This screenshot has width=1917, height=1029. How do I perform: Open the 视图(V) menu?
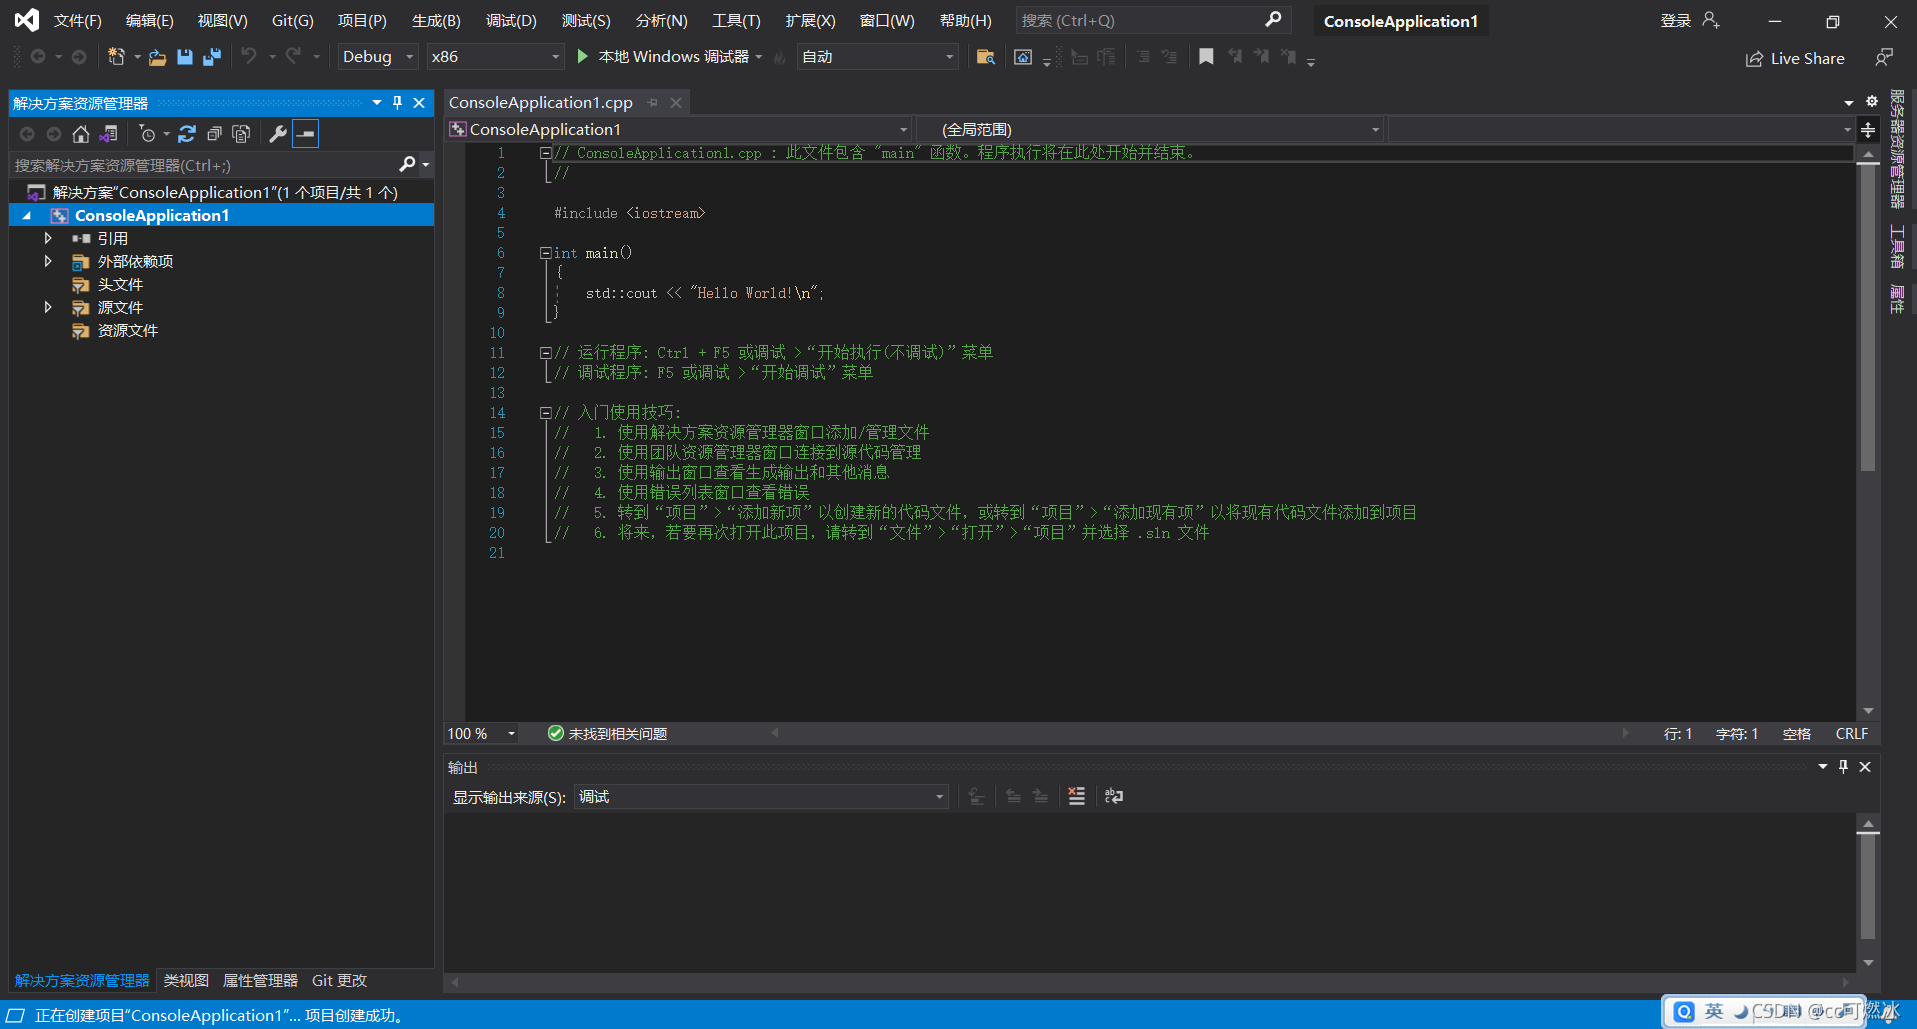[222, 21]
